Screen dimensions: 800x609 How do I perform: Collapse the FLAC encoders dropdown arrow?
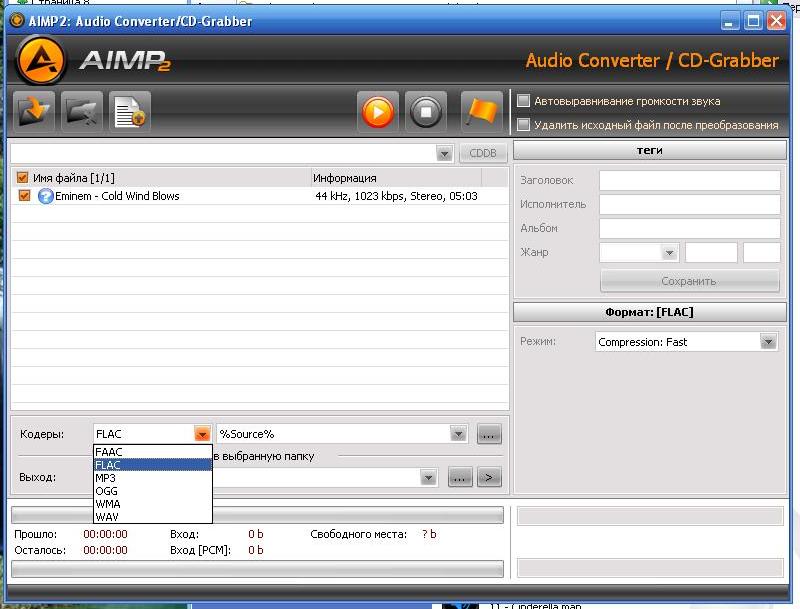[x=202, y=434]
